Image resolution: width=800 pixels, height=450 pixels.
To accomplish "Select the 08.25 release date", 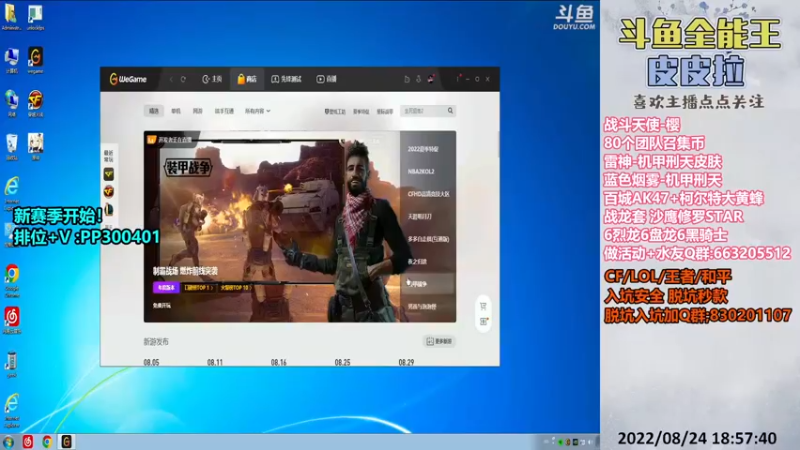I will pos(342,362).
